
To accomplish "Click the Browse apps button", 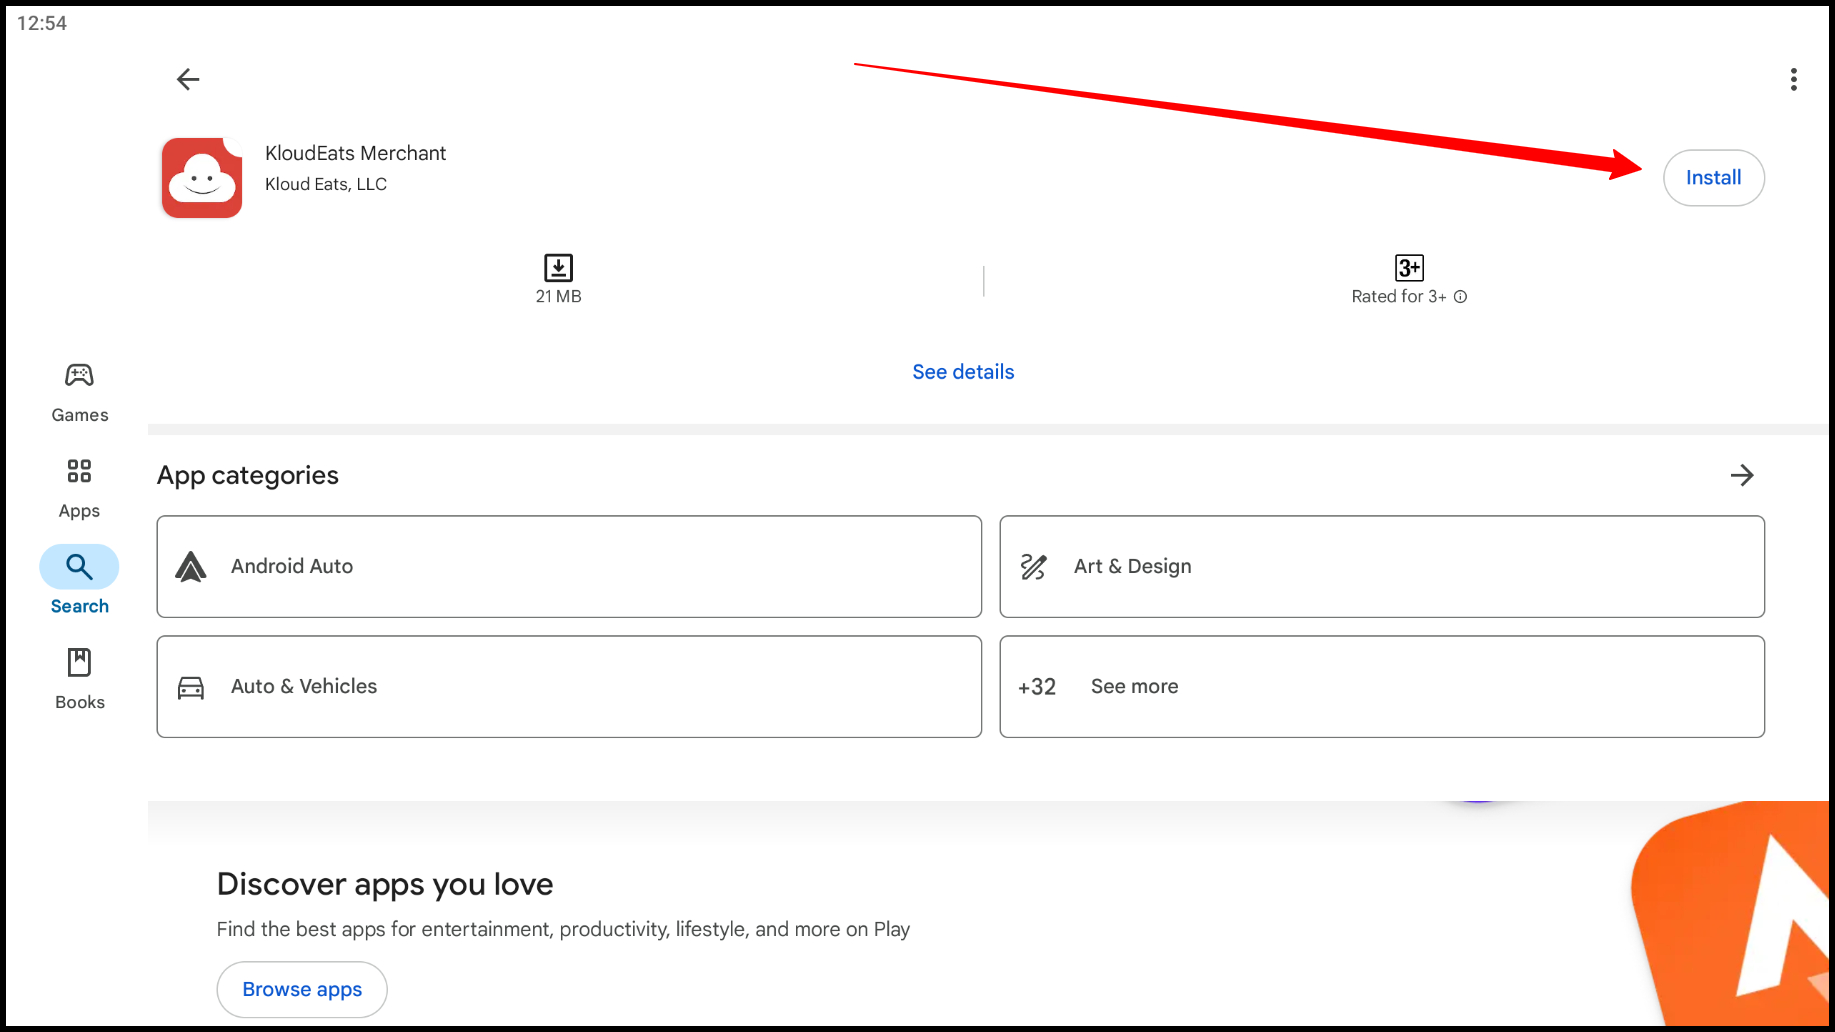I will [x=302, y=989].
